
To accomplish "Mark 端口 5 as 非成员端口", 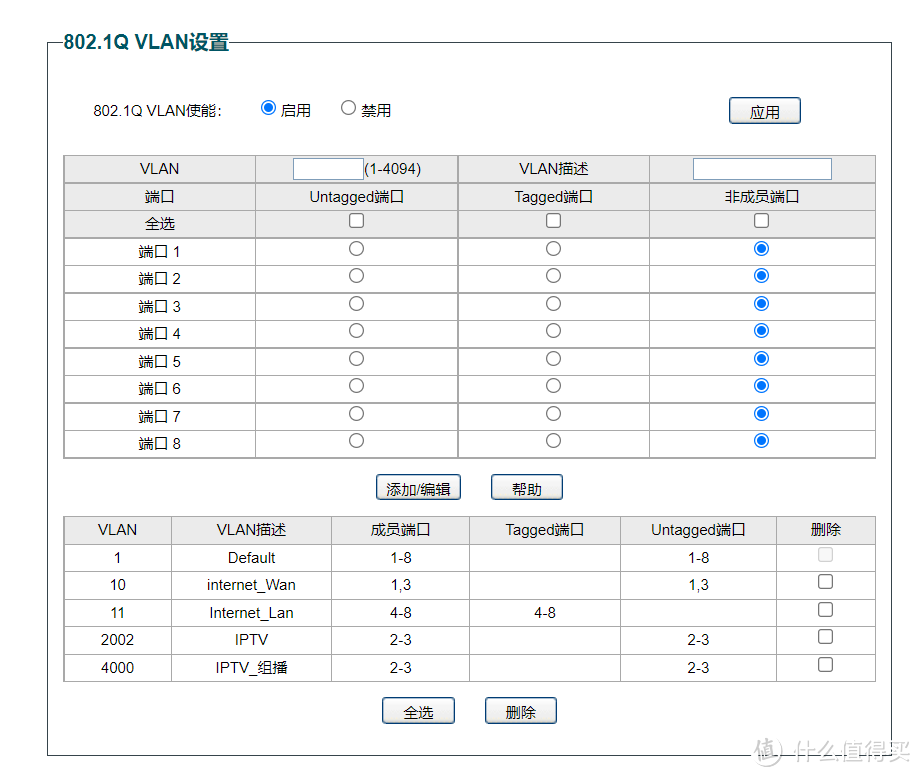I will pos(760,358).
